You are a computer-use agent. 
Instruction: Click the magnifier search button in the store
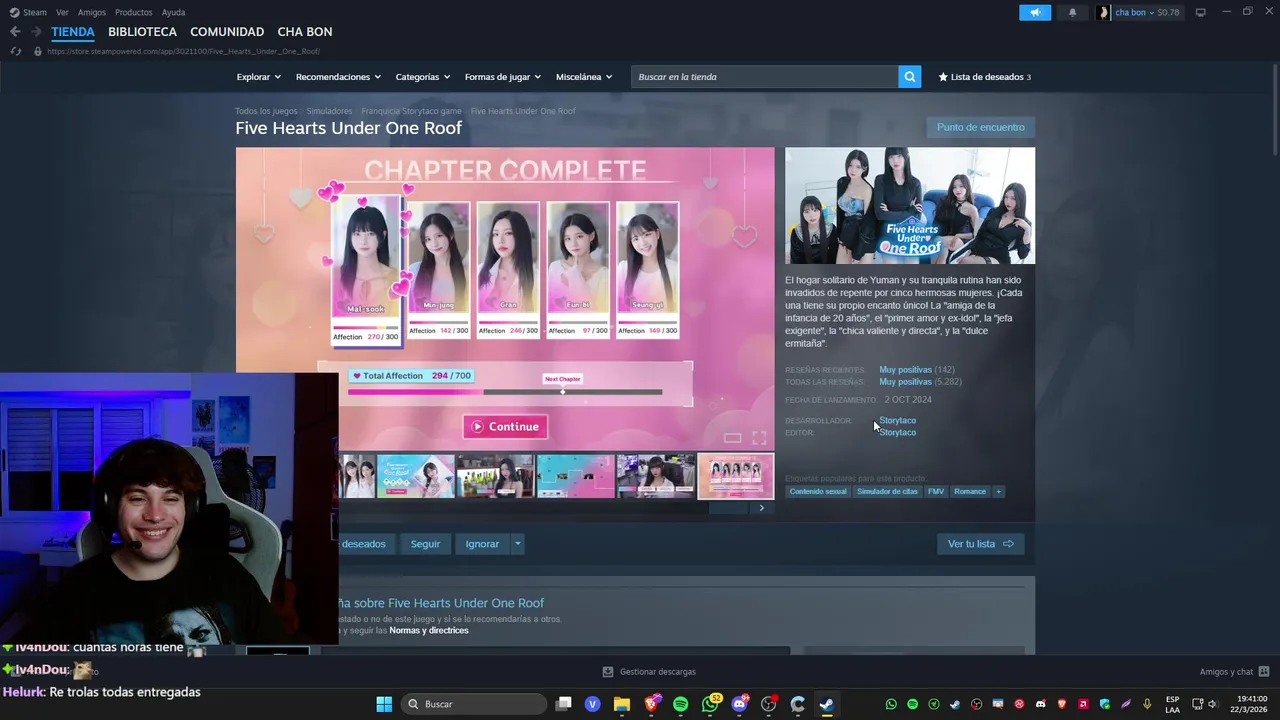pos(909,77)
